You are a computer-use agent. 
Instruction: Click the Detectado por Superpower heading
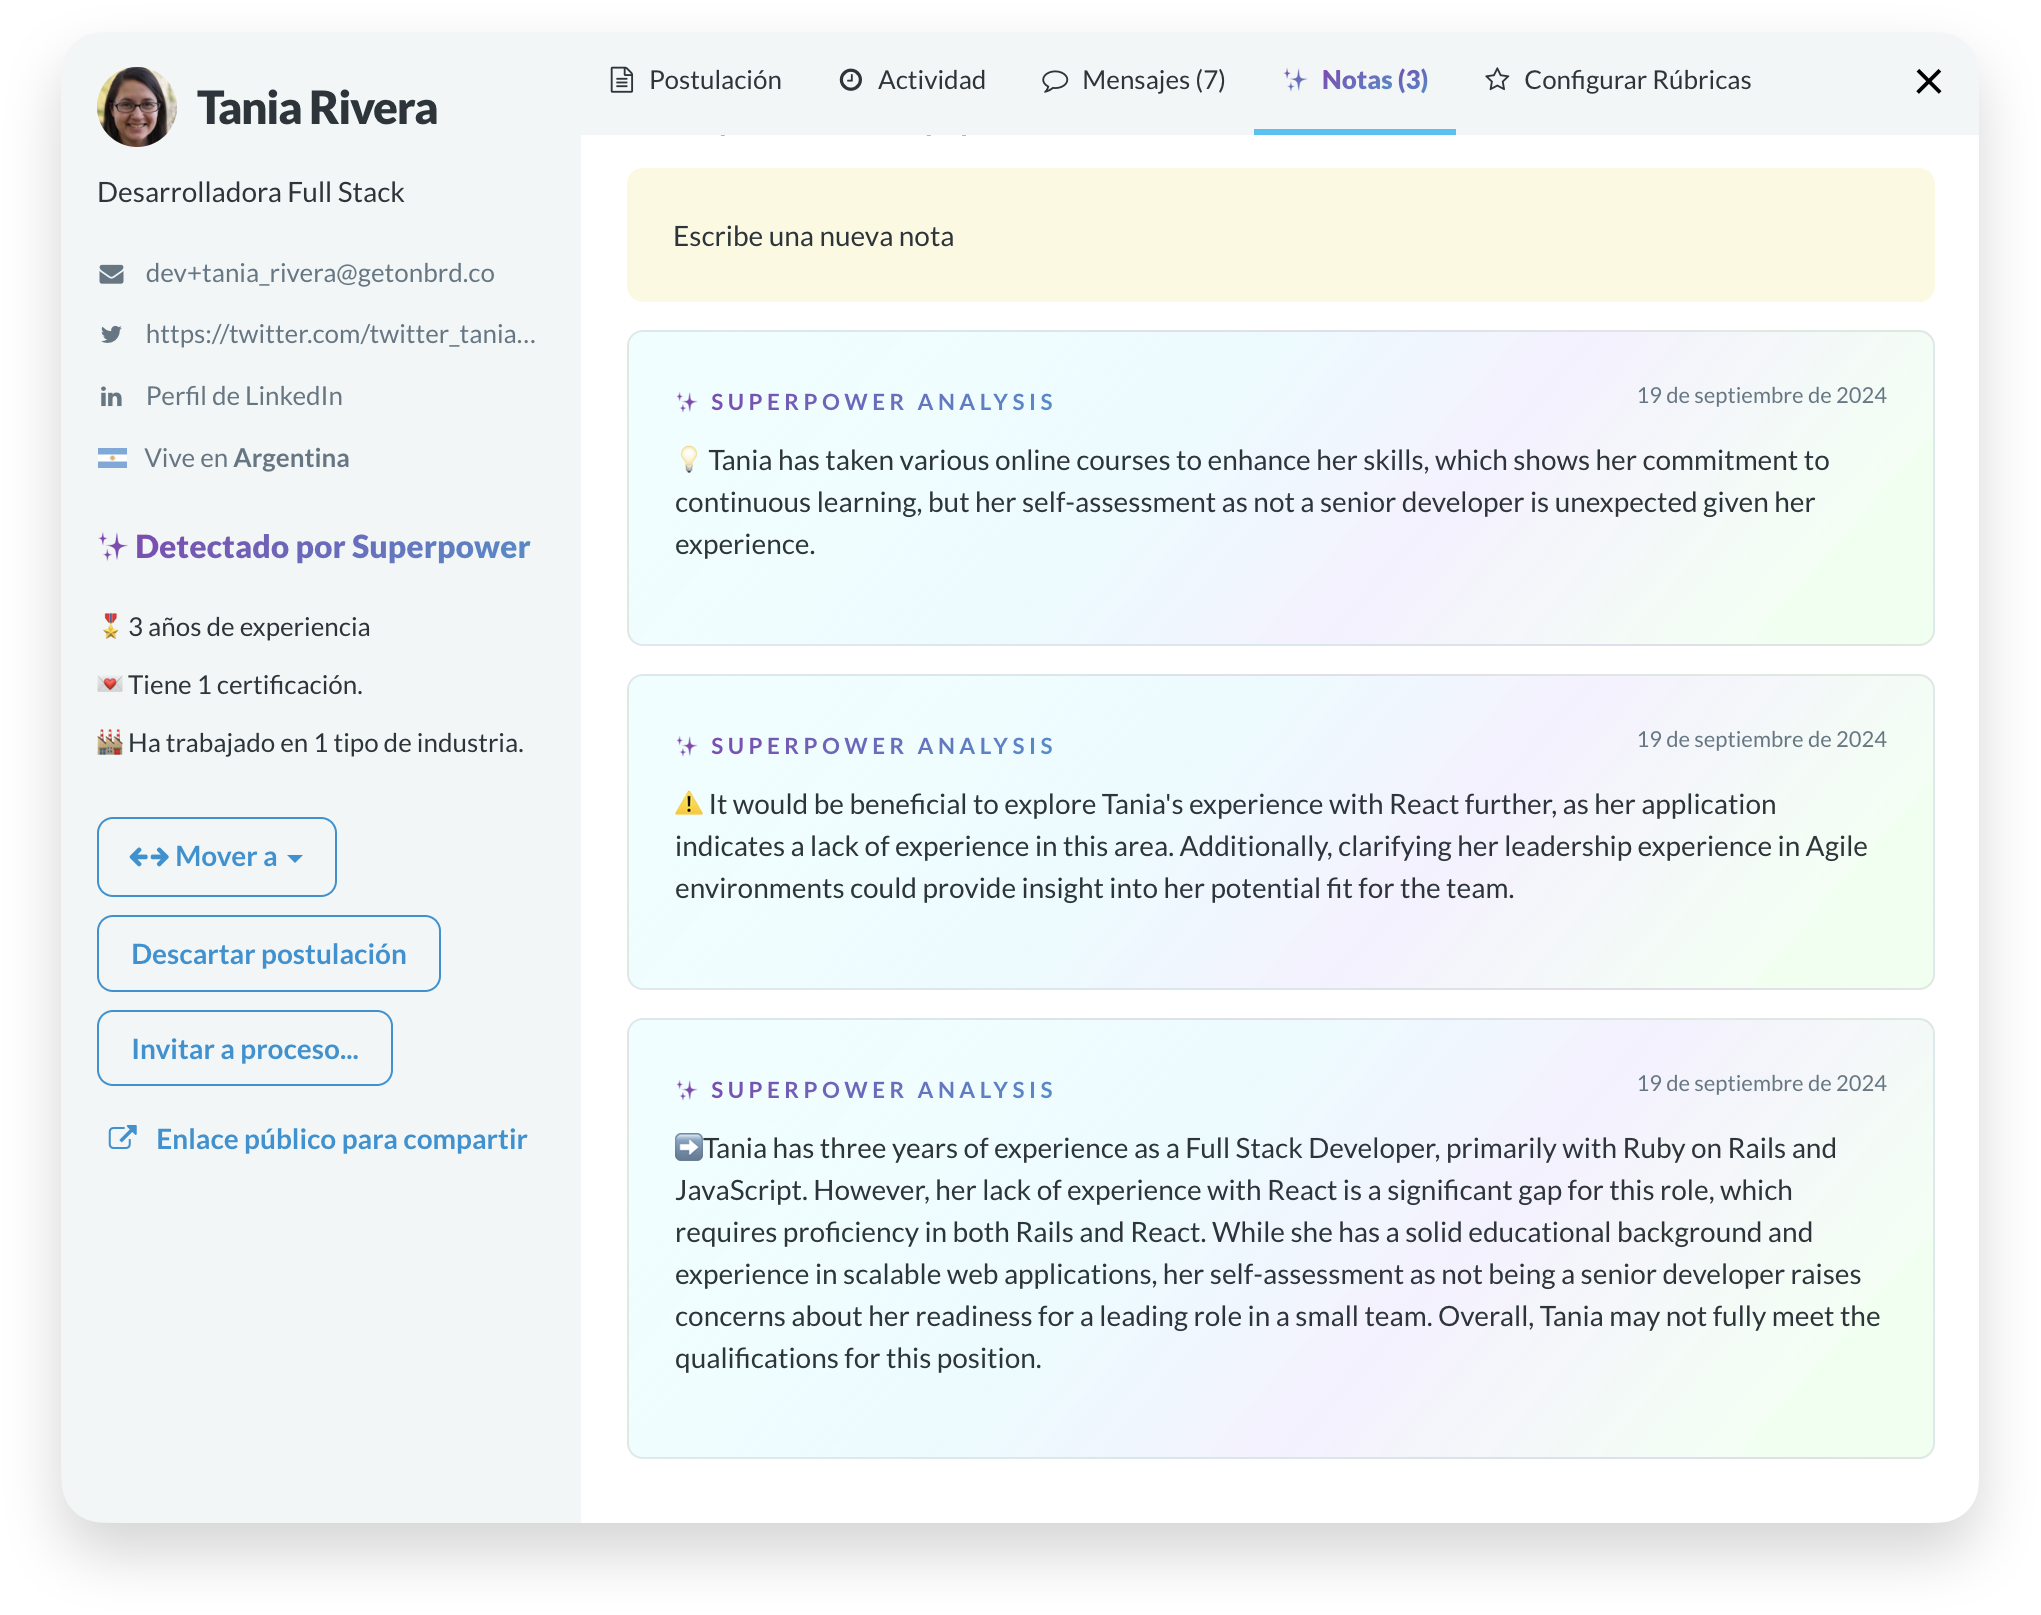pos(333,547)
